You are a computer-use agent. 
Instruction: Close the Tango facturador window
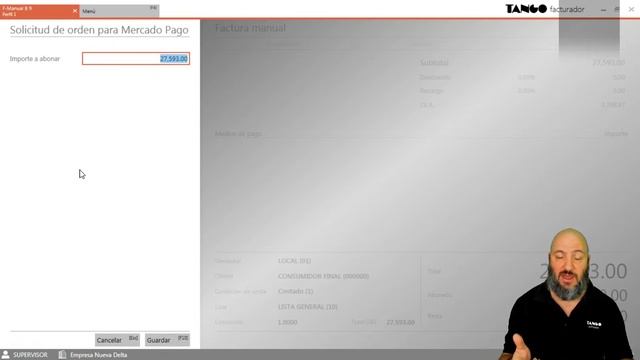pos(631,9)
